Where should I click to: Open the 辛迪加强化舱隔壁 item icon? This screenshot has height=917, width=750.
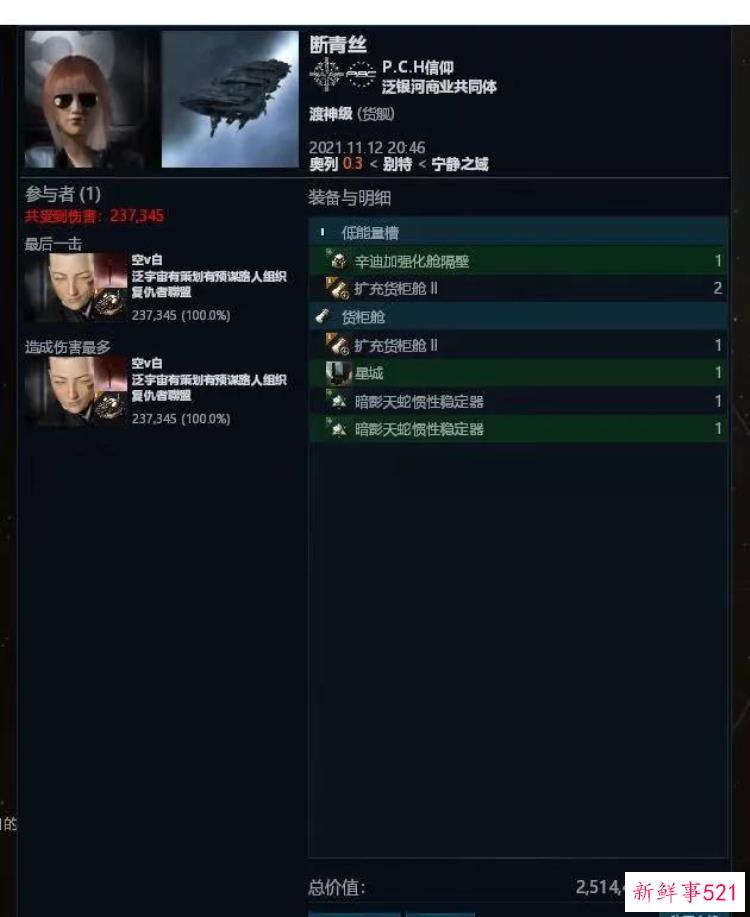(x=338, y=261)
